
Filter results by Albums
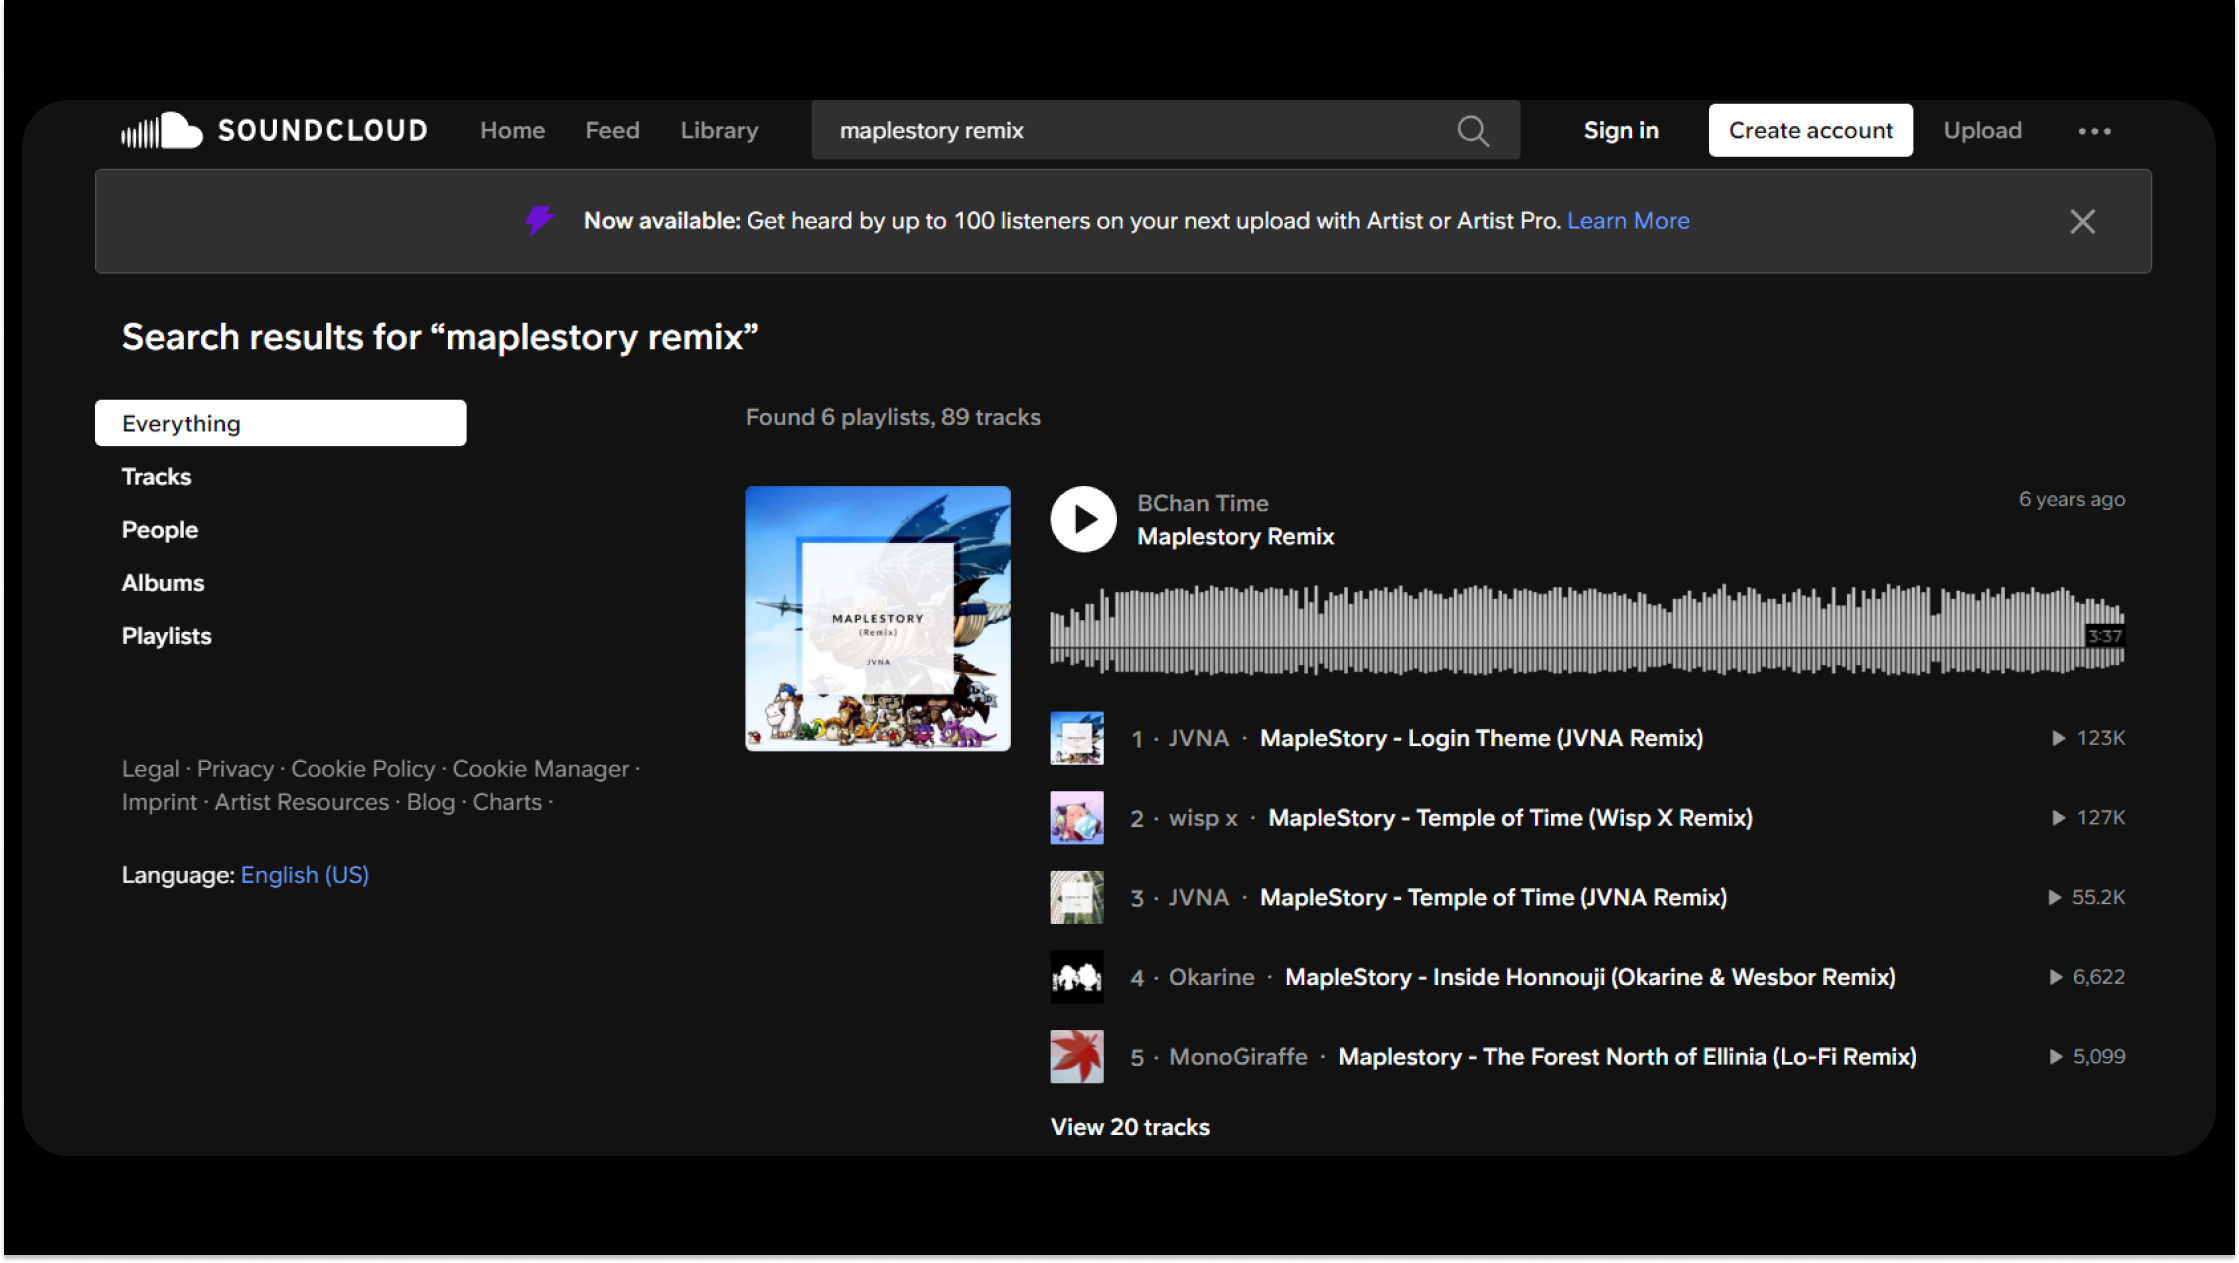163,582
